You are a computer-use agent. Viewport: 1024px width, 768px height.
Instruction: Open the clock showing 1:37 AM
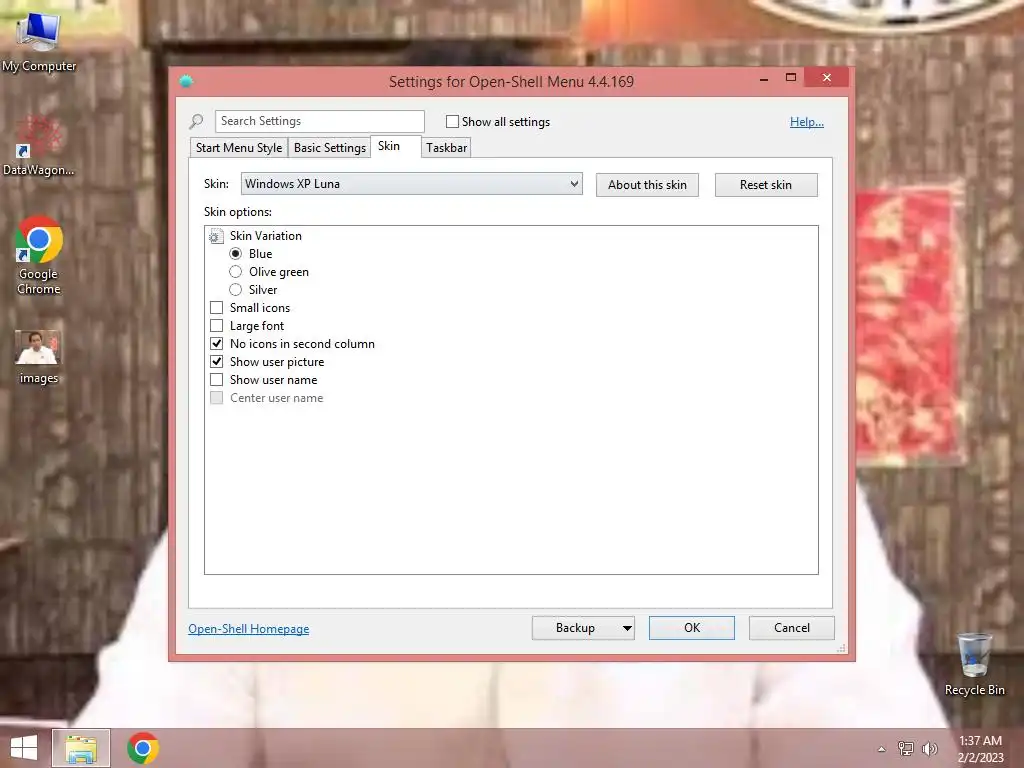coord(980,748)
